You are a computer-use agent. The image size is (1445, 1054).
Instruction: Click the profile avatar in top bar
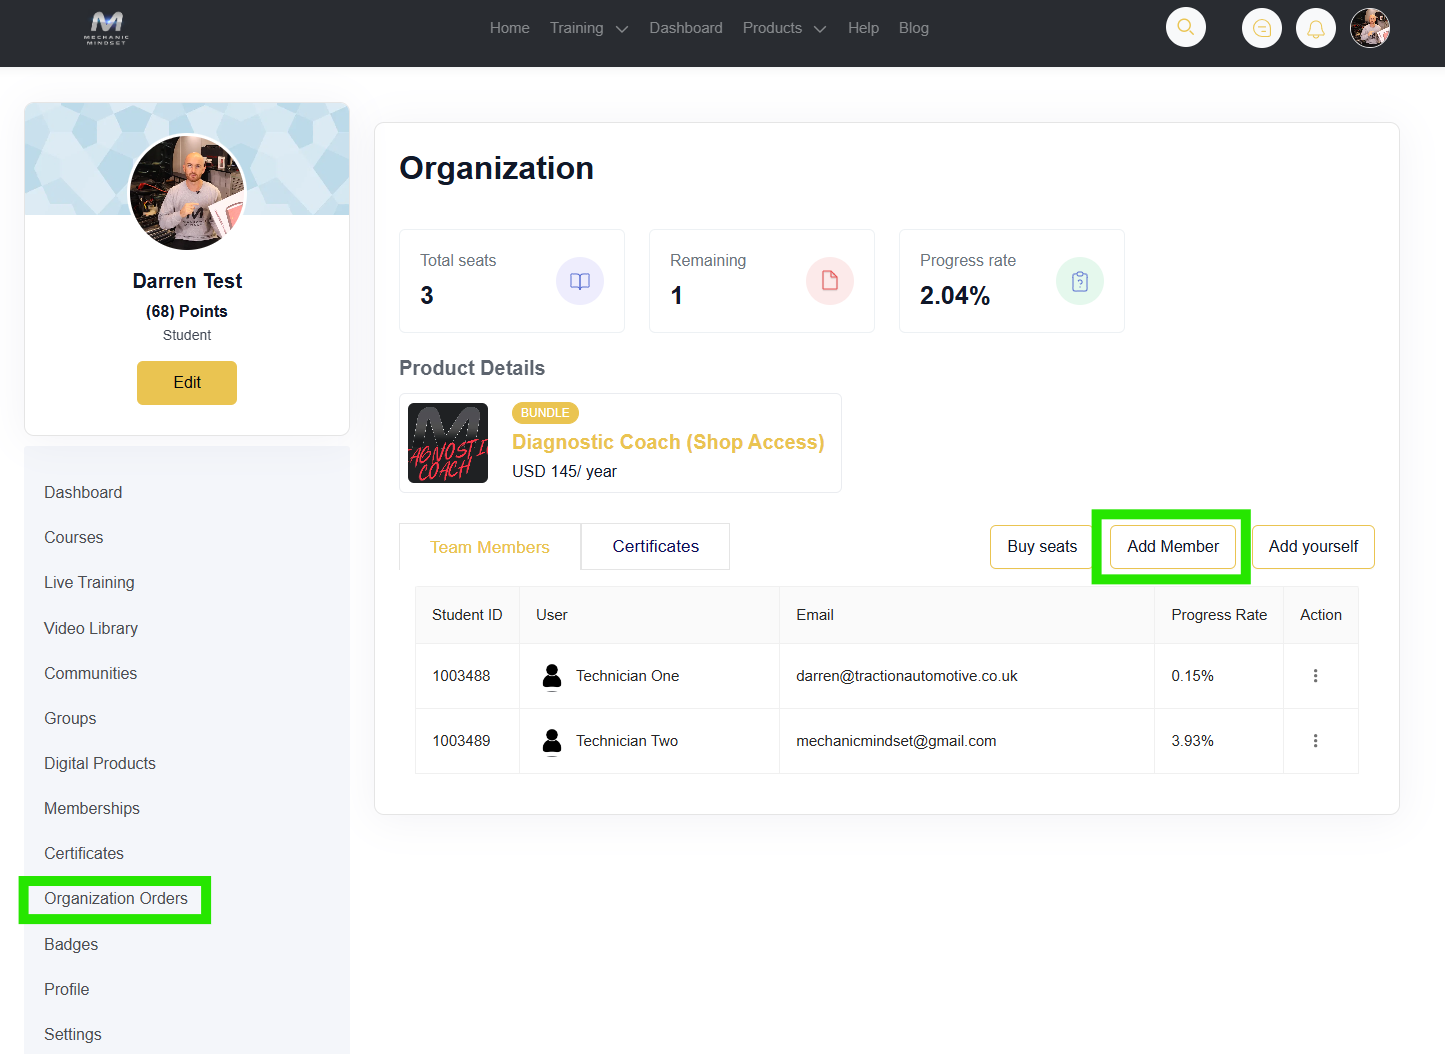[1369, 28]
